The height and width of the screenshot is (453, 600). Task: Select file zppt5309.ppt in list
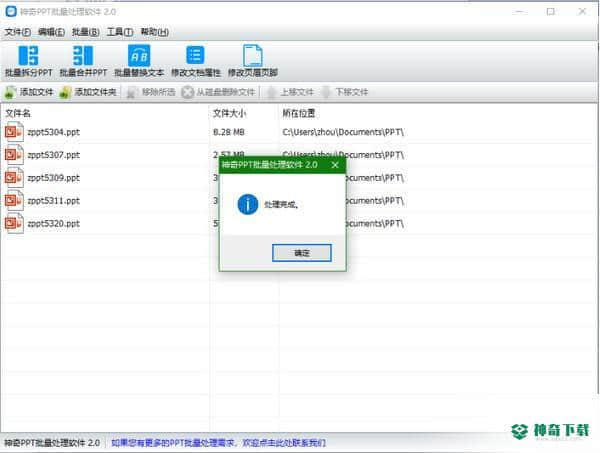(54, 178)
